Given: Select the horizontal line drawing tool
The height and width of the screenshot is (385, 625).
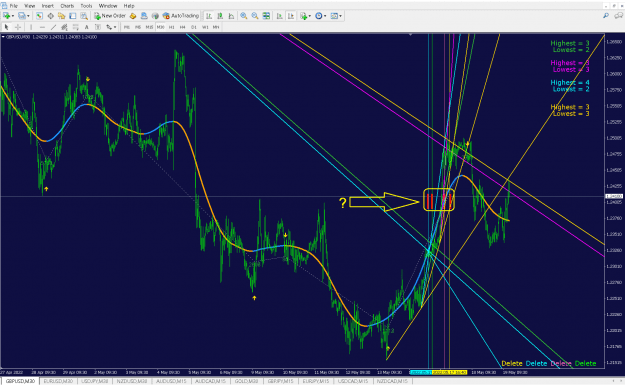Looking at the screenshot, I should 42,27.
